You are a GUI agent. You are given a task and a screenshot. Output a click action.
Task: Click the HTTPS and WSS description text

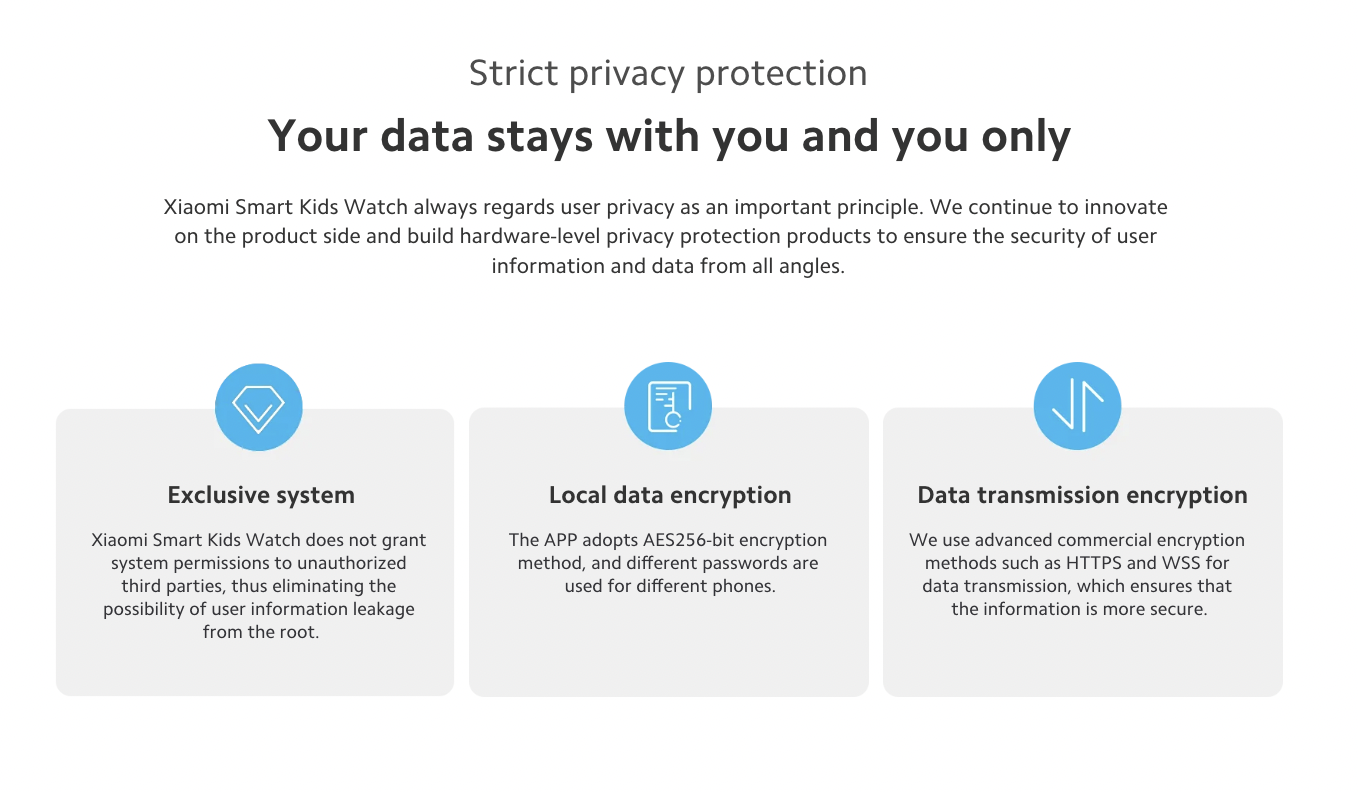point(1078,574)
